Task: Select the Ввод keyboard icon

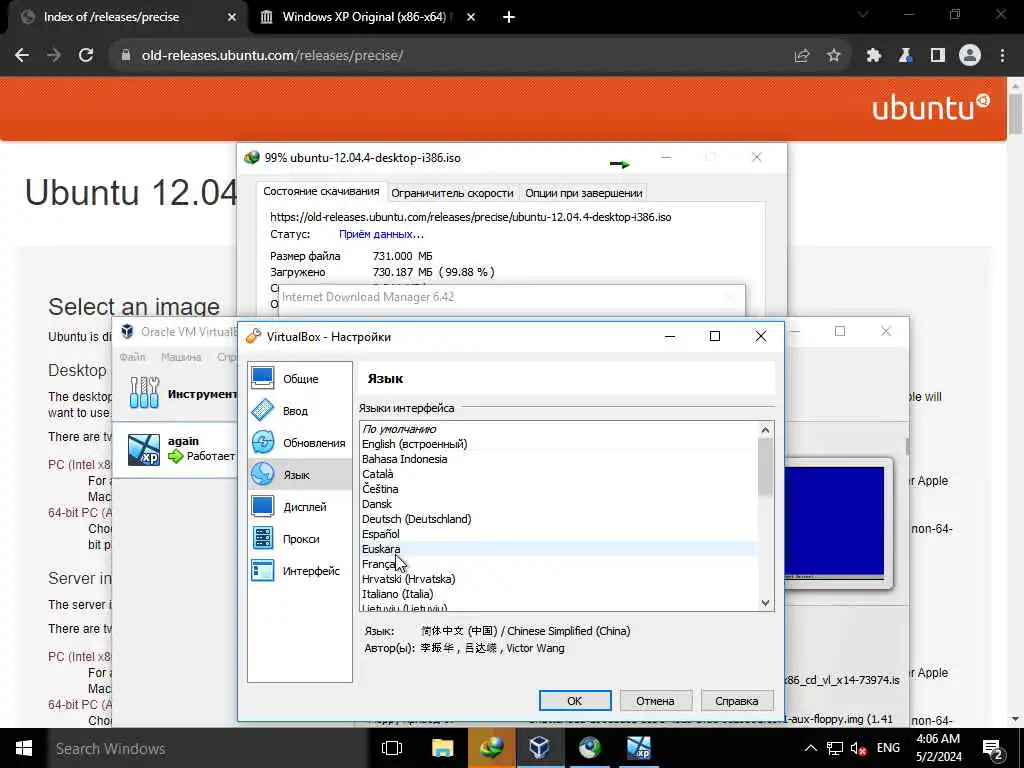Action: (263, 410)
